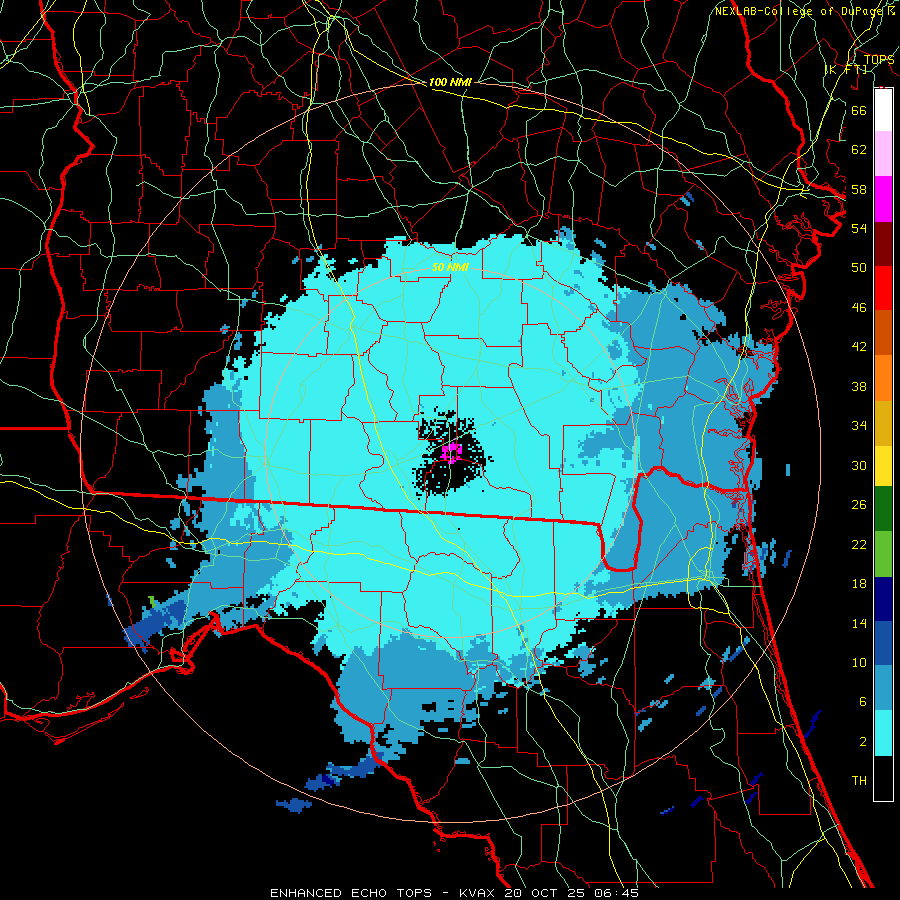Click the dark orange legend swatch
The image size is (900, 900).
point(883,333)
